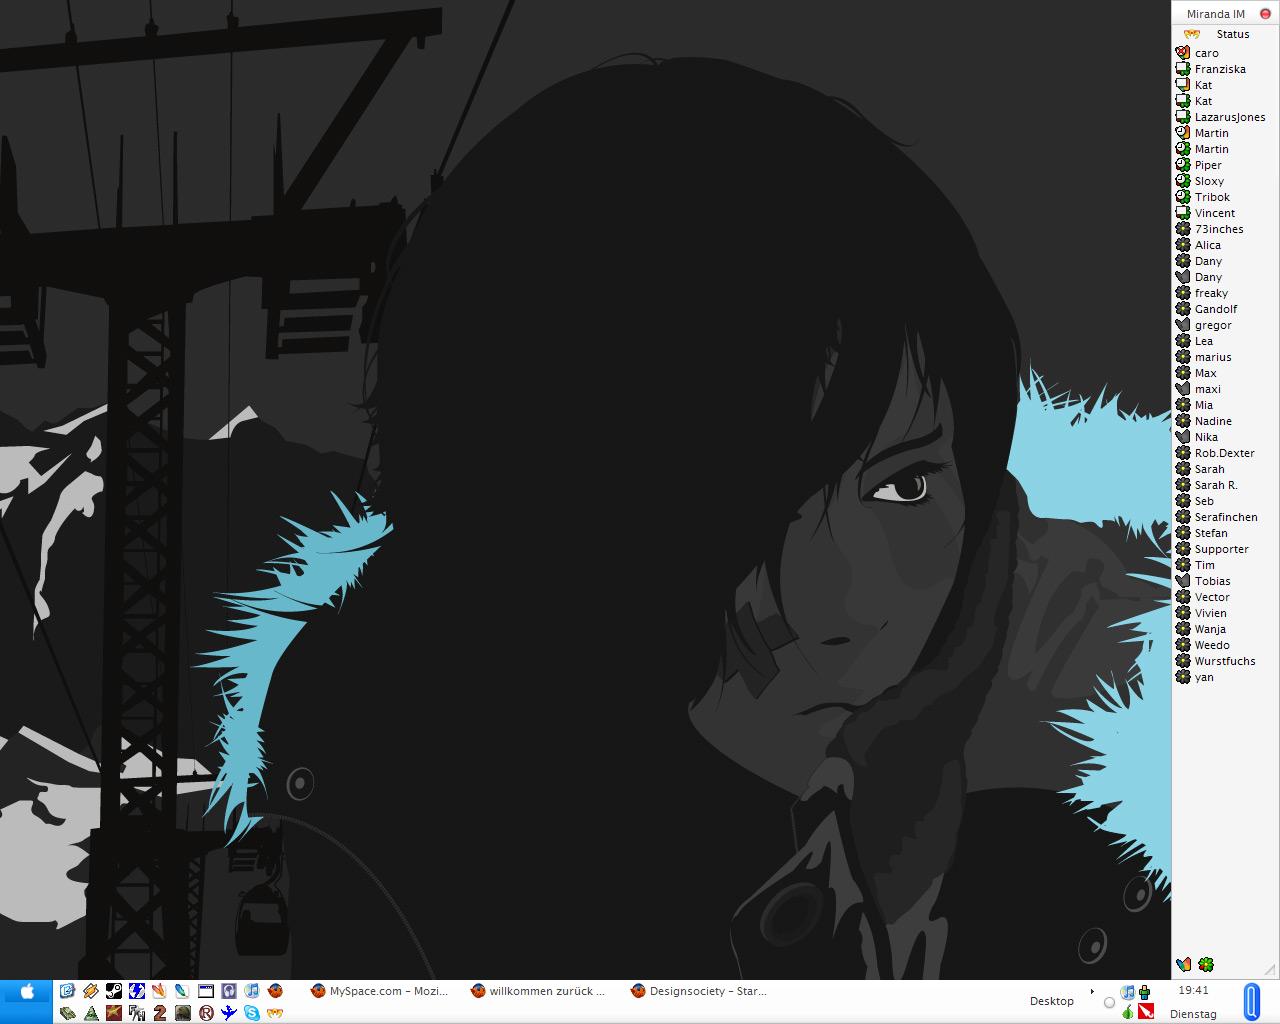Switch to Designsociety taskbar window
This screenshot has width=1280, height=1024.
[699, 991]
